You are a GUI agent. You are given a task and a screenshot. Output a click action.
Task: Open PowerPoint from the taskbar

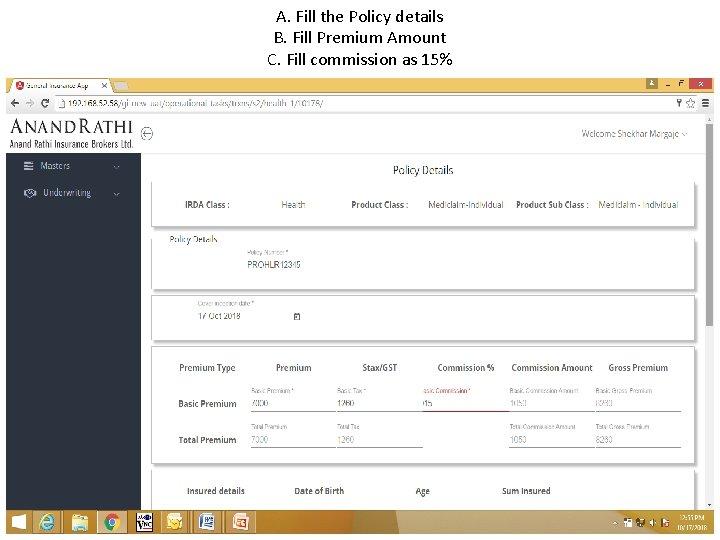click(240, 522)
